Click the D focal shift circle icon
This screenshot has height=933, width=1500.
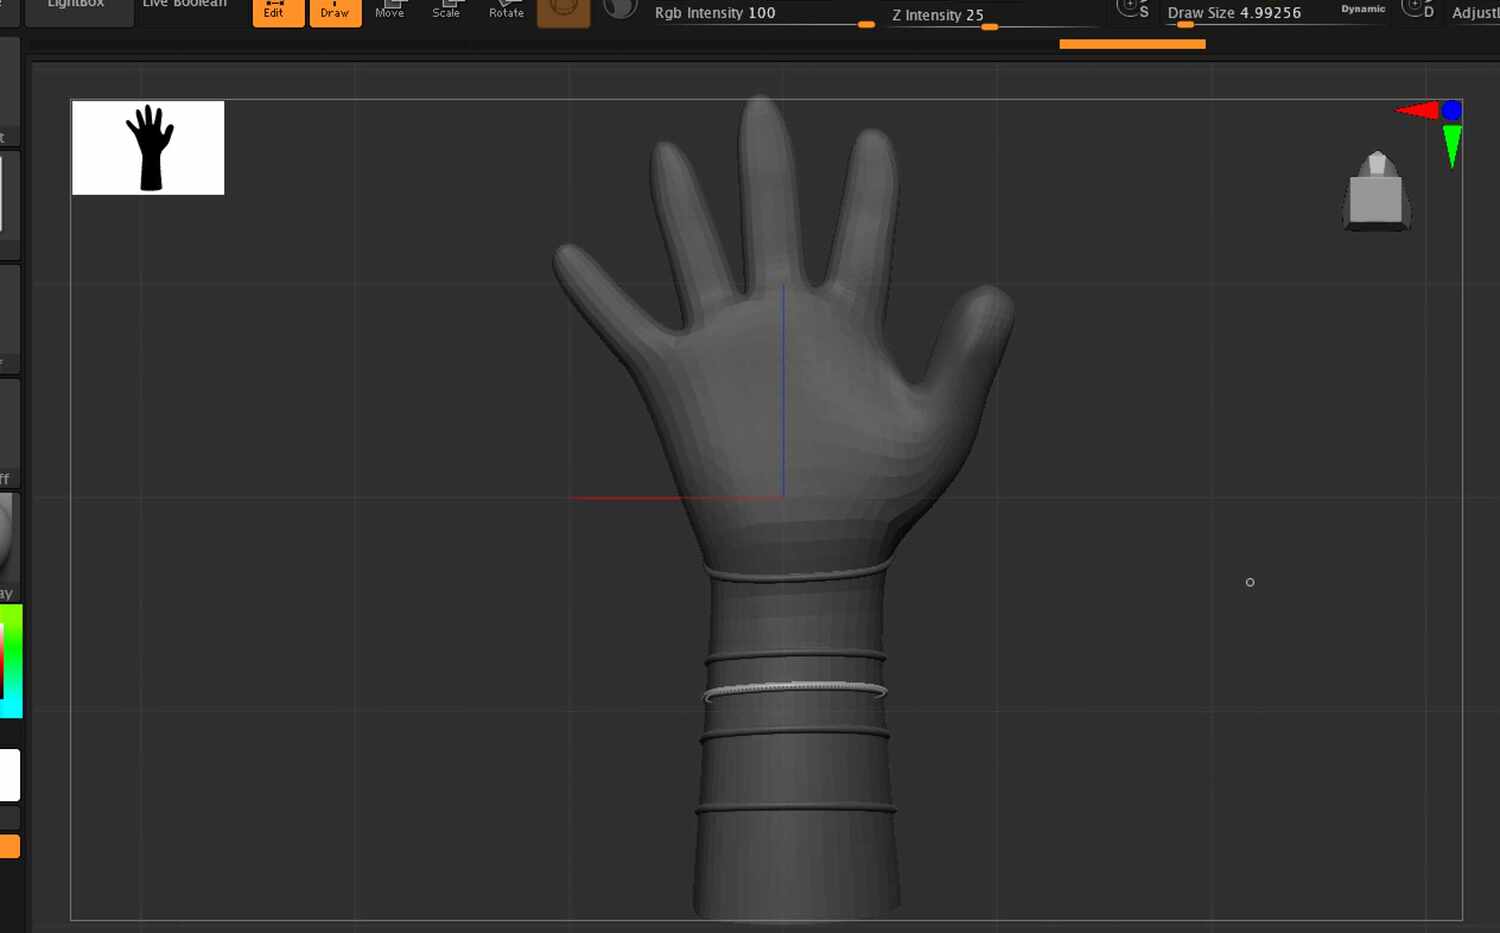click(1418, 9)
